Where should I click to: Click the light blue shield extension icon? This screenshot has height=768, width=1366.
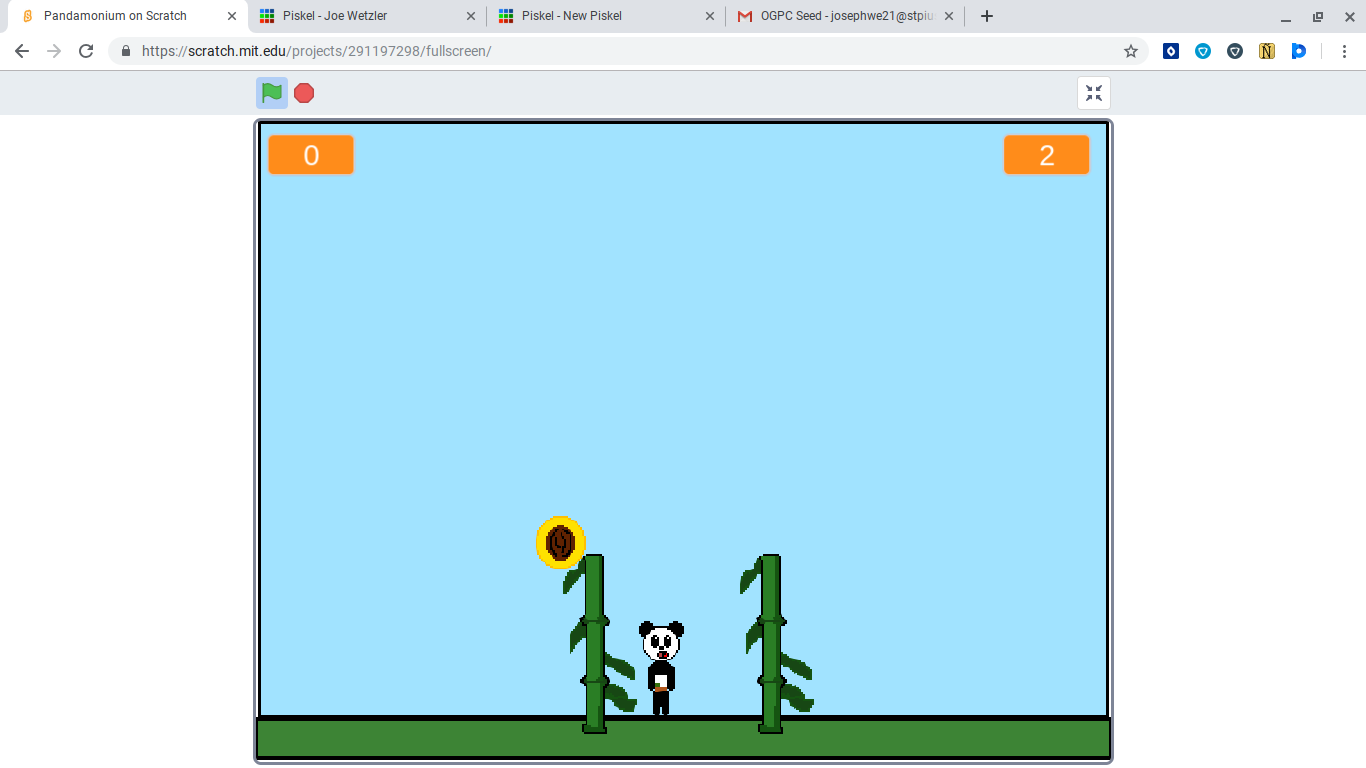pos(1202,50)
